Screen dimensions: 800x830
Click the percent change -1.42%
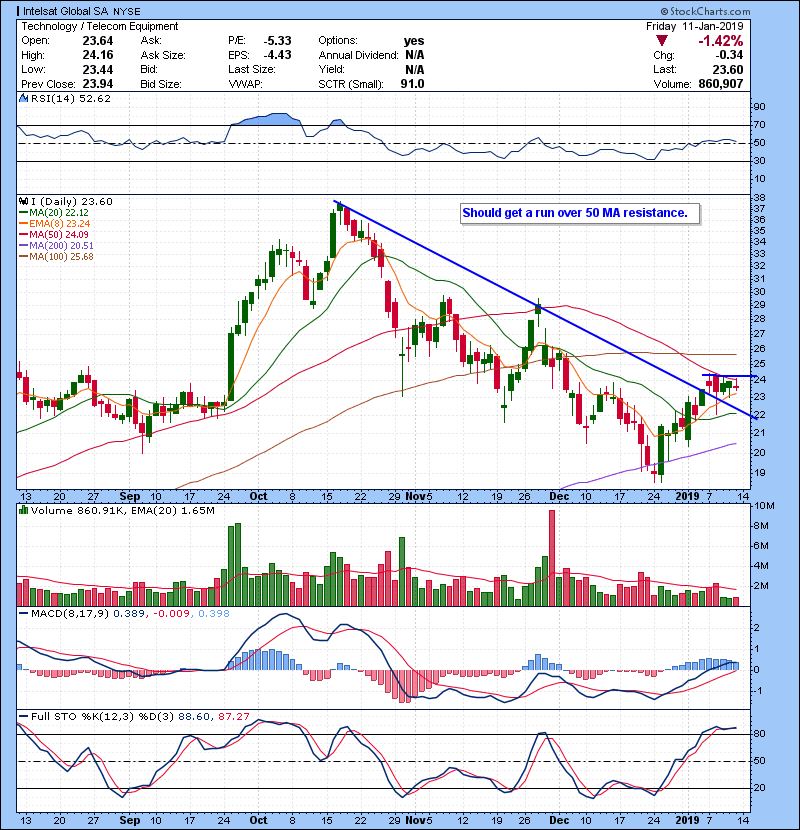721,41
